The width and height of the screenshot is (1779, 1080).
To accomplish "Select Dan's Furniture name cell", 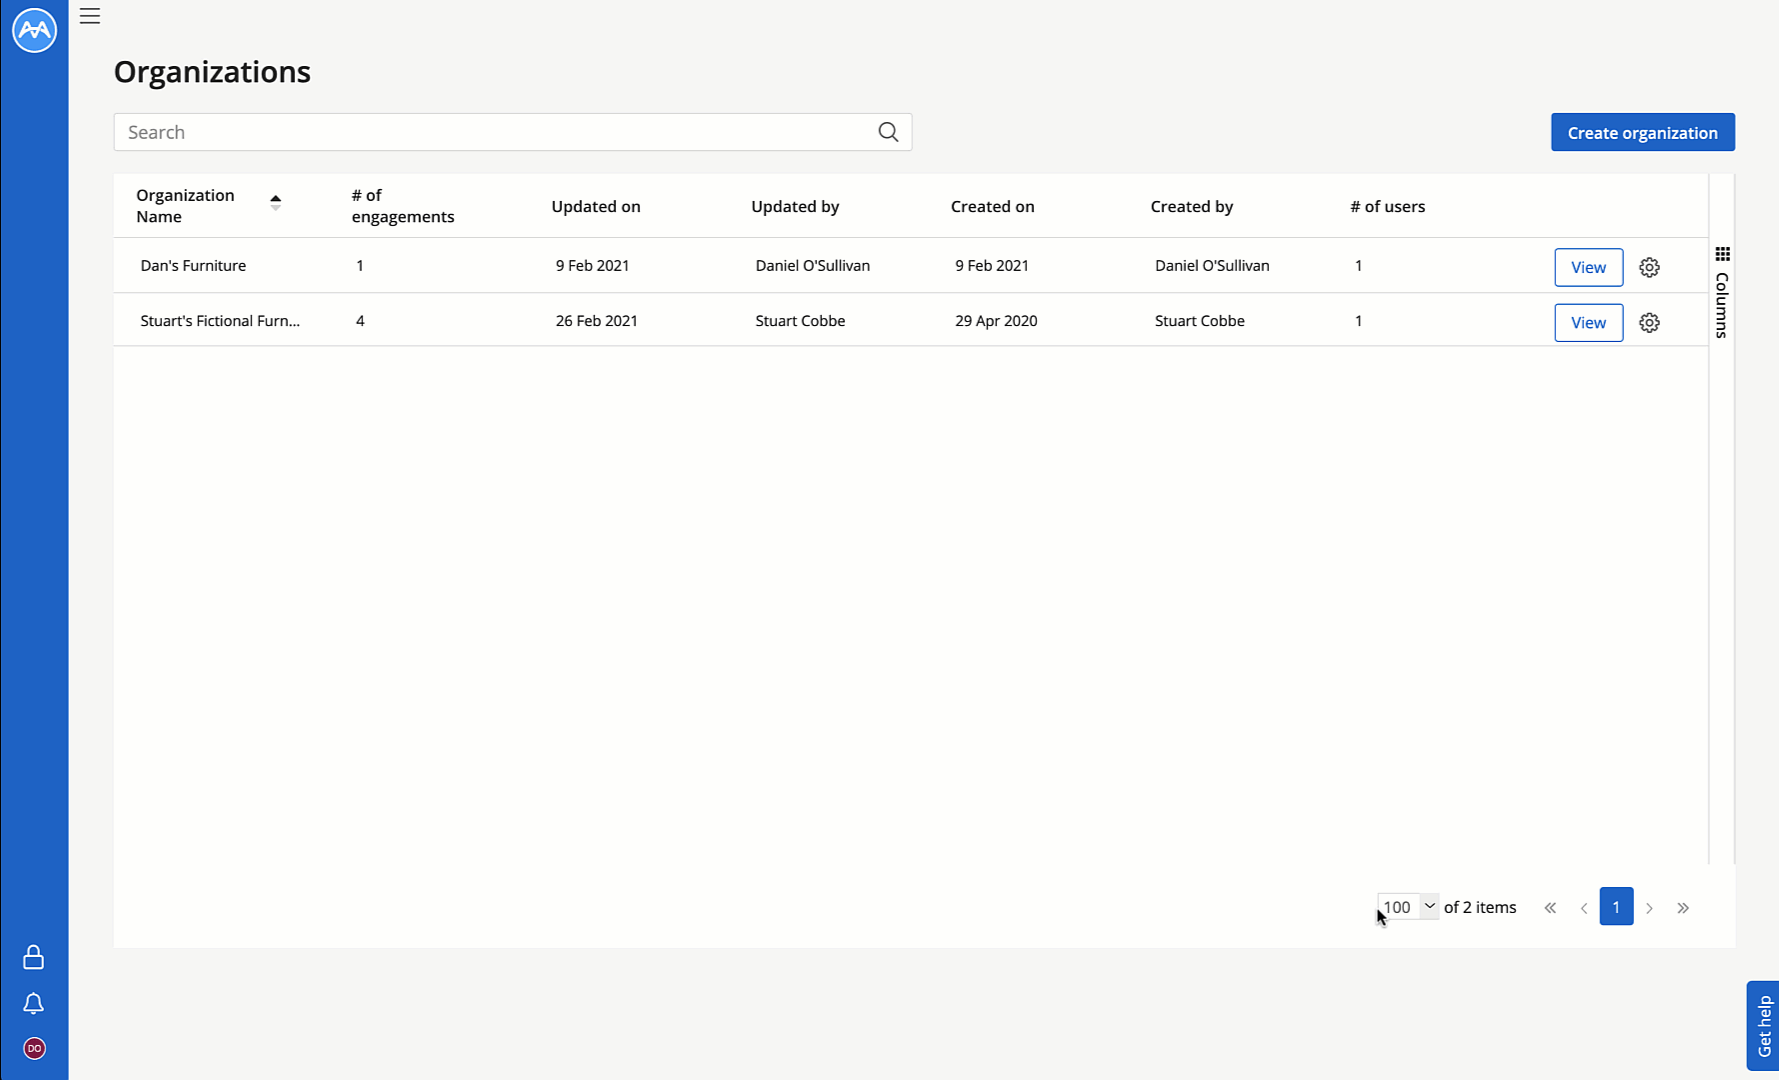I will point(193,265).
